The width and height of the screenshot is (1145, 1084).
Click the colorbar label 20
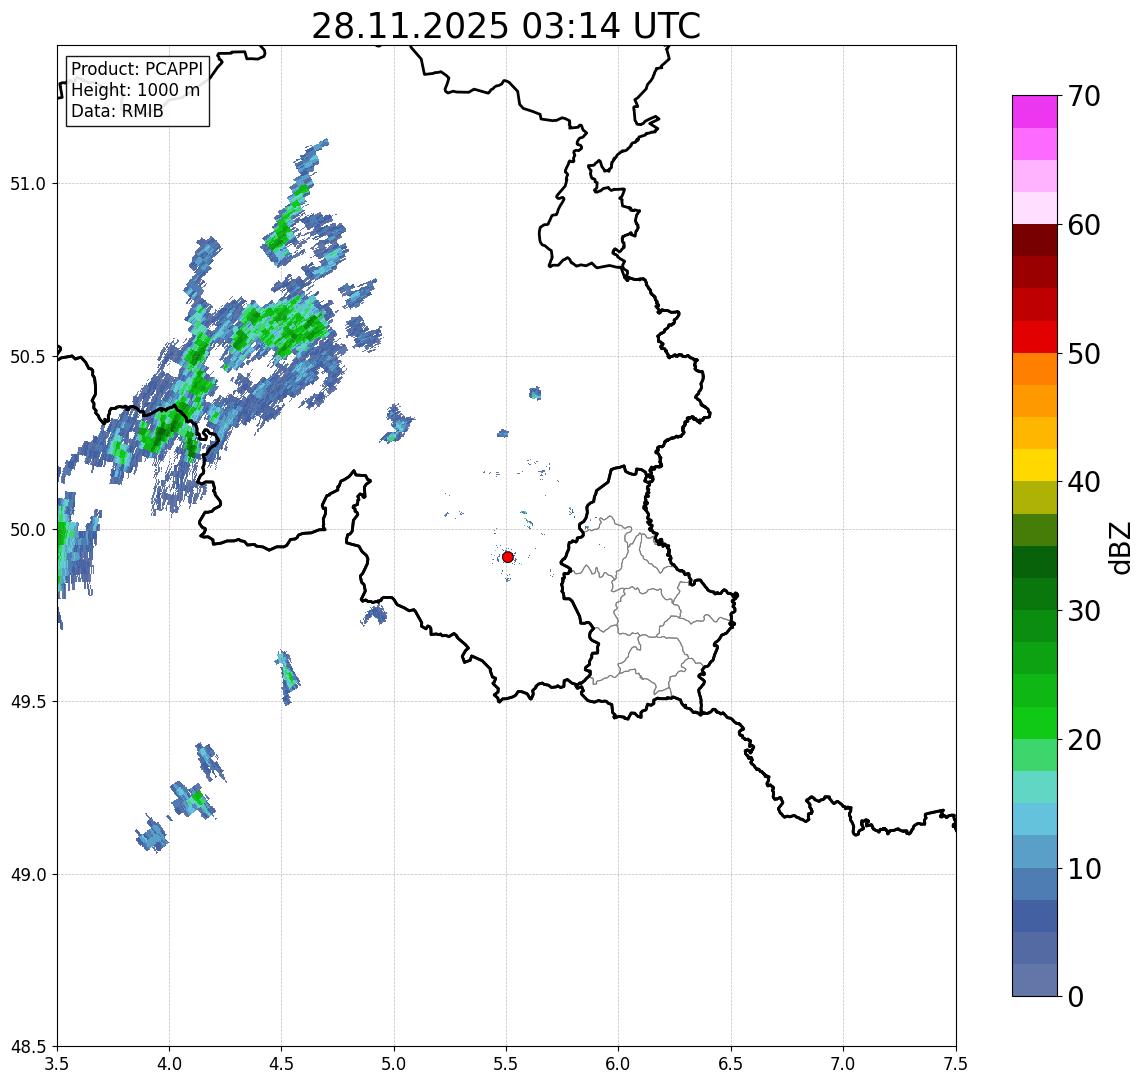pos(1084,740)
